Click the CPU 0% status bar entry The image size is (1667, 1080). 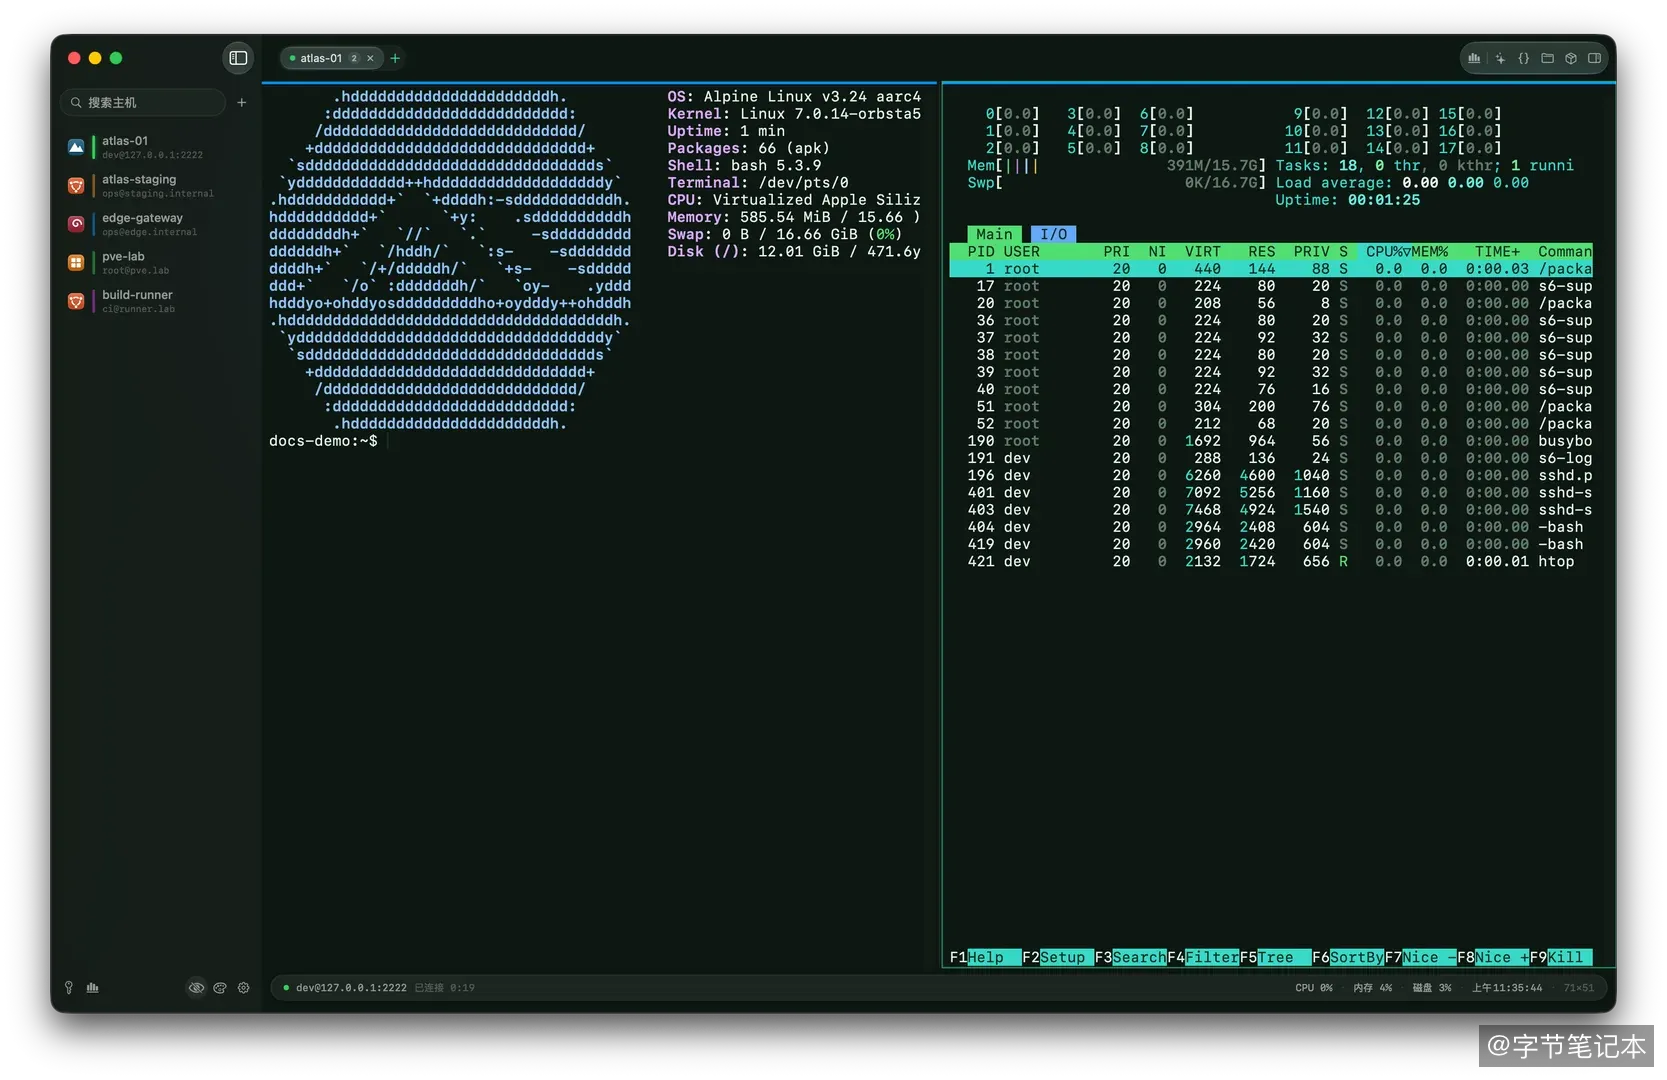point(1314,988)
